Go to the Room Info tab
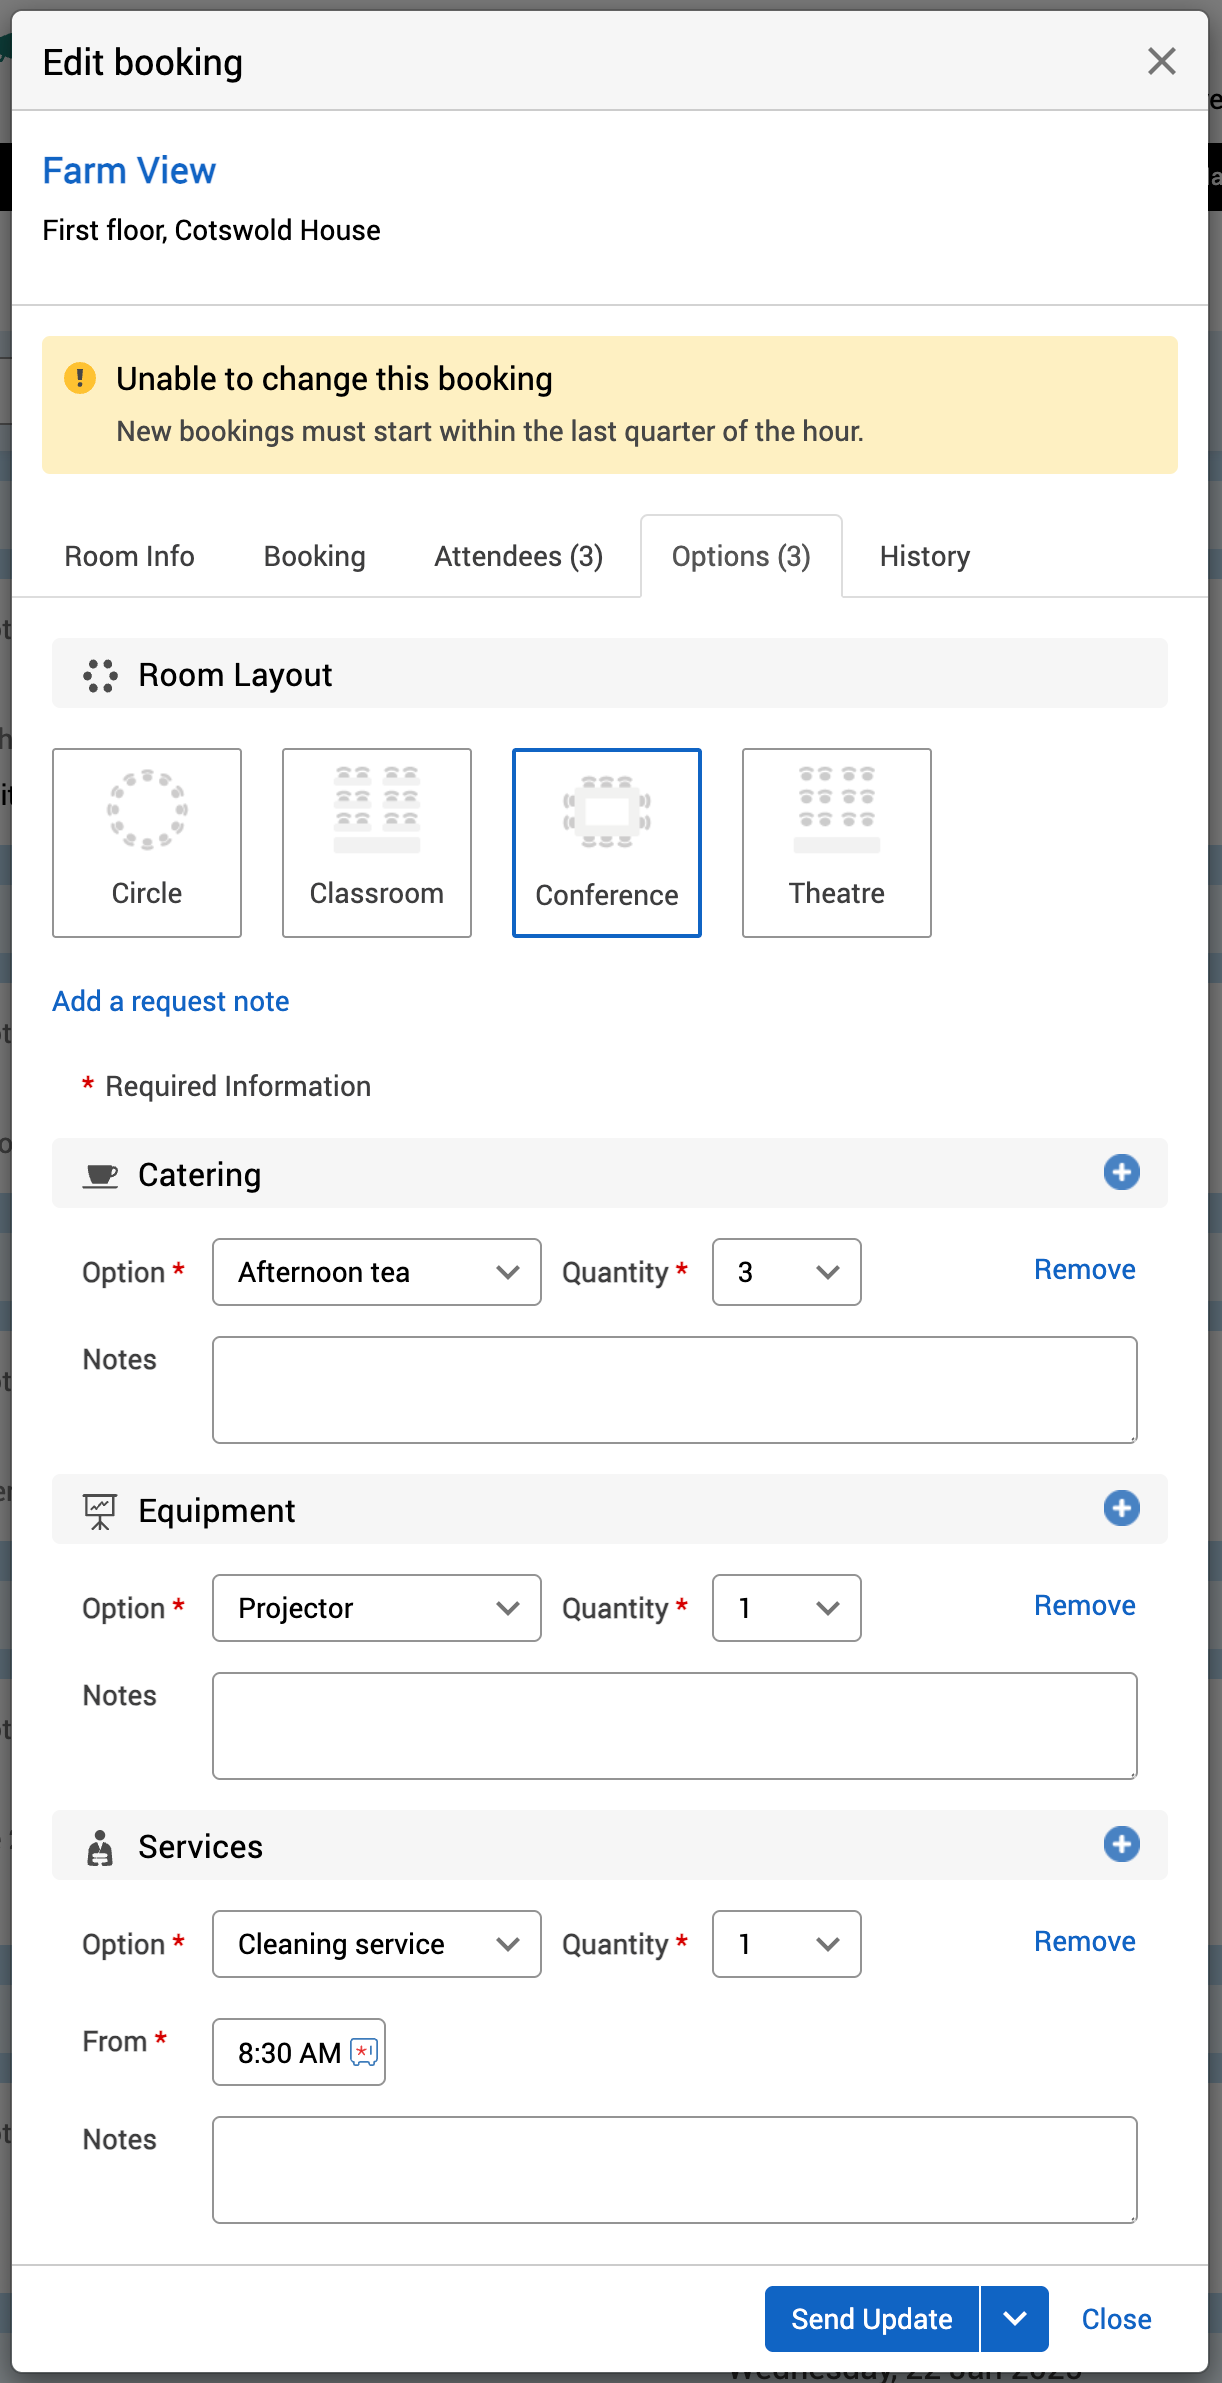Image resolution: width=1222 pixels, height=2383 pixels. [x=130, y=556]
